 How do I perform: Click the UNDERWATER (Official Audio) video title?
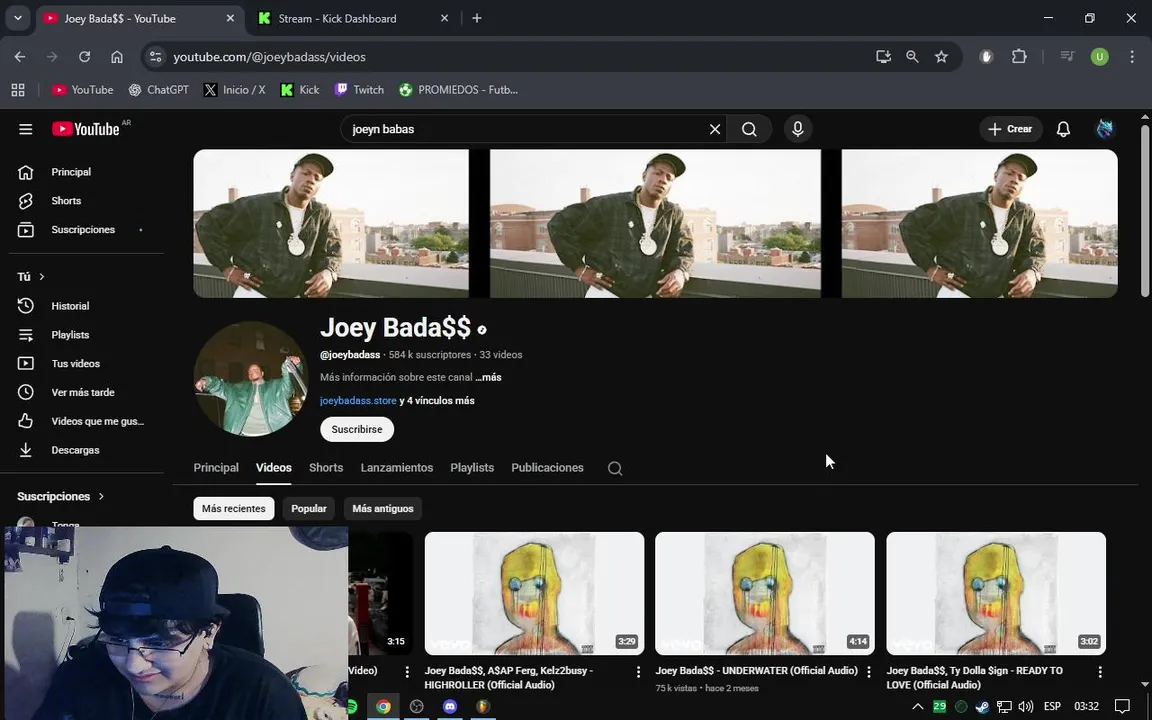click(x=757, y=670)
